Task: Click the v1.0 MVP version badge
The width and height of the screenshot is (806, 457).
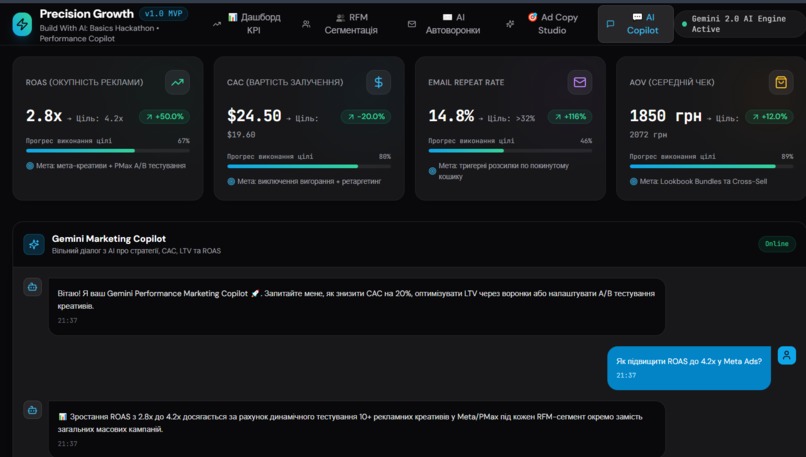Action: pos(163,13)
